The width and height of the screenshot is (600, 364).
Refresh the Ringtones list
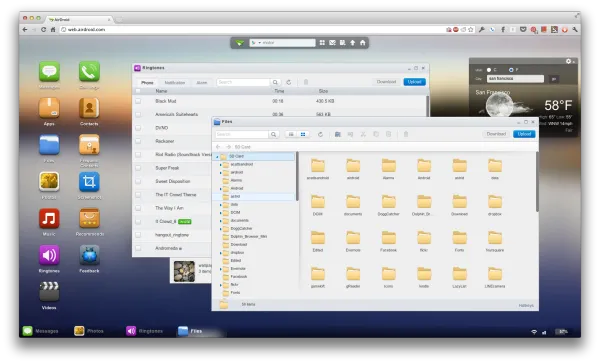point(289,82)
